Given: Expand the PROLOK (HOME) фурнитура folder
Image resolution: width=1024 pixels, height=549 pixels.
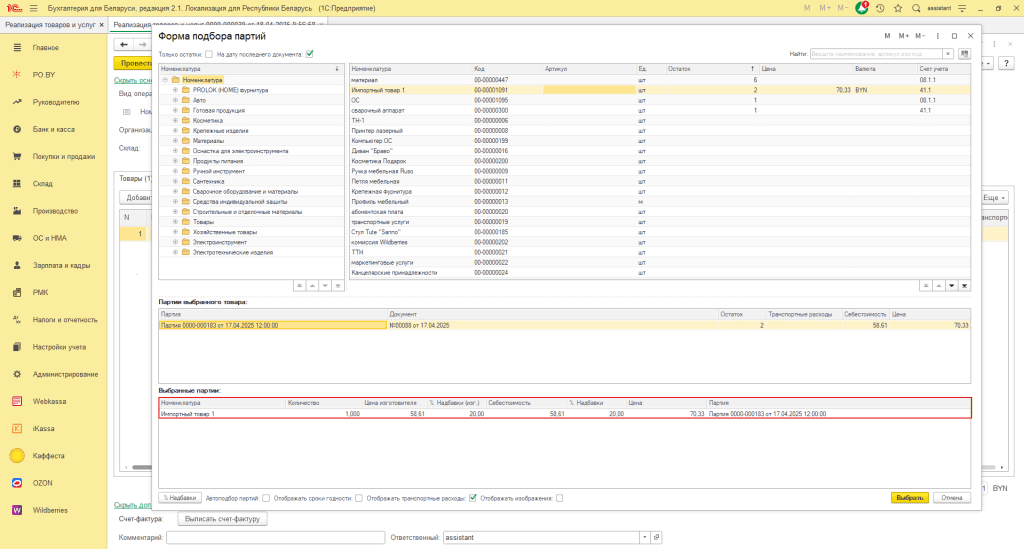Looking at the screenshot, I should 175,90.
